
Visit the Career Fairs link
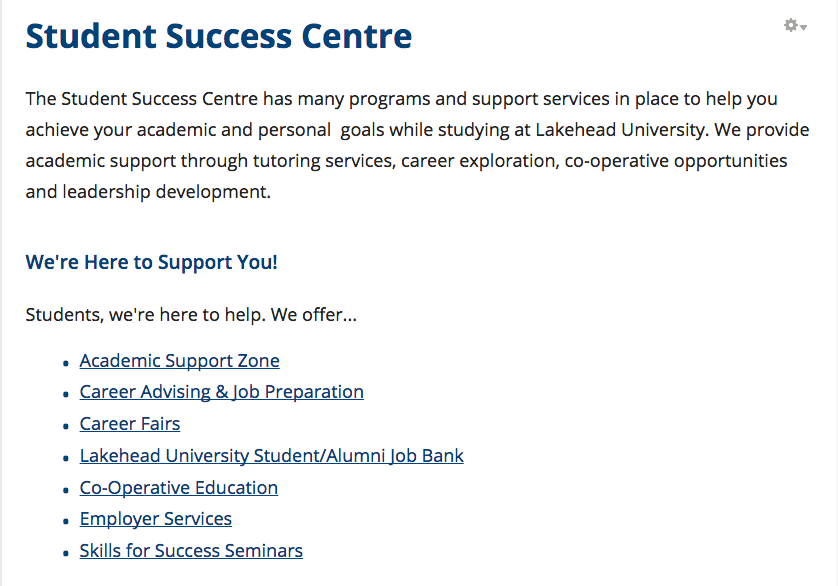tap(130, 424)
